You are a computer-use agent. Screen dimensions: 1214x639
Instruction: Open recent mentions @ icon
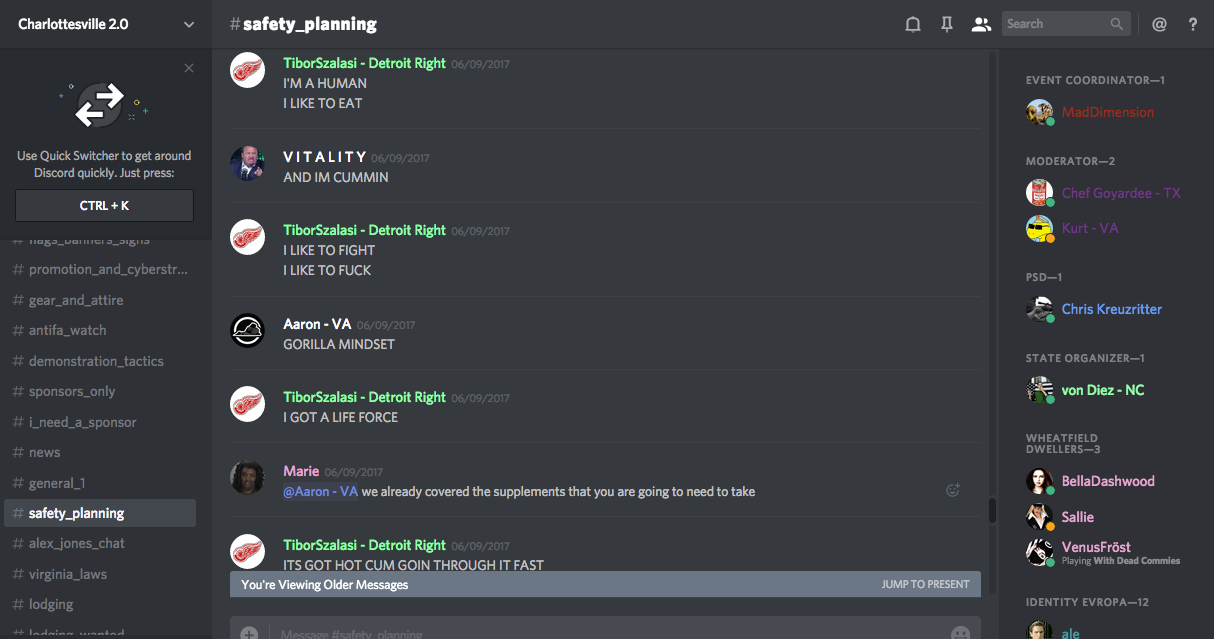(1160, 24)
